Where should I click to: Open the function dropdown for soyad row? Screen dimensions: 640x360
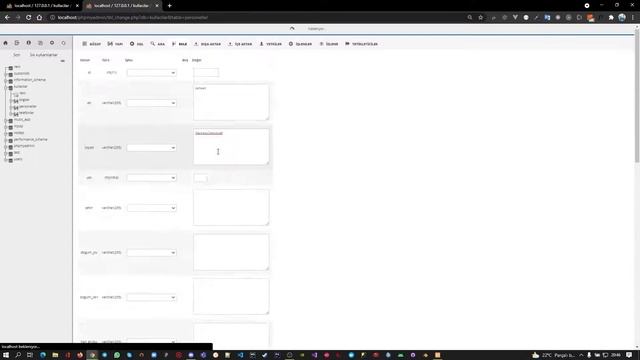coord(151,148)
